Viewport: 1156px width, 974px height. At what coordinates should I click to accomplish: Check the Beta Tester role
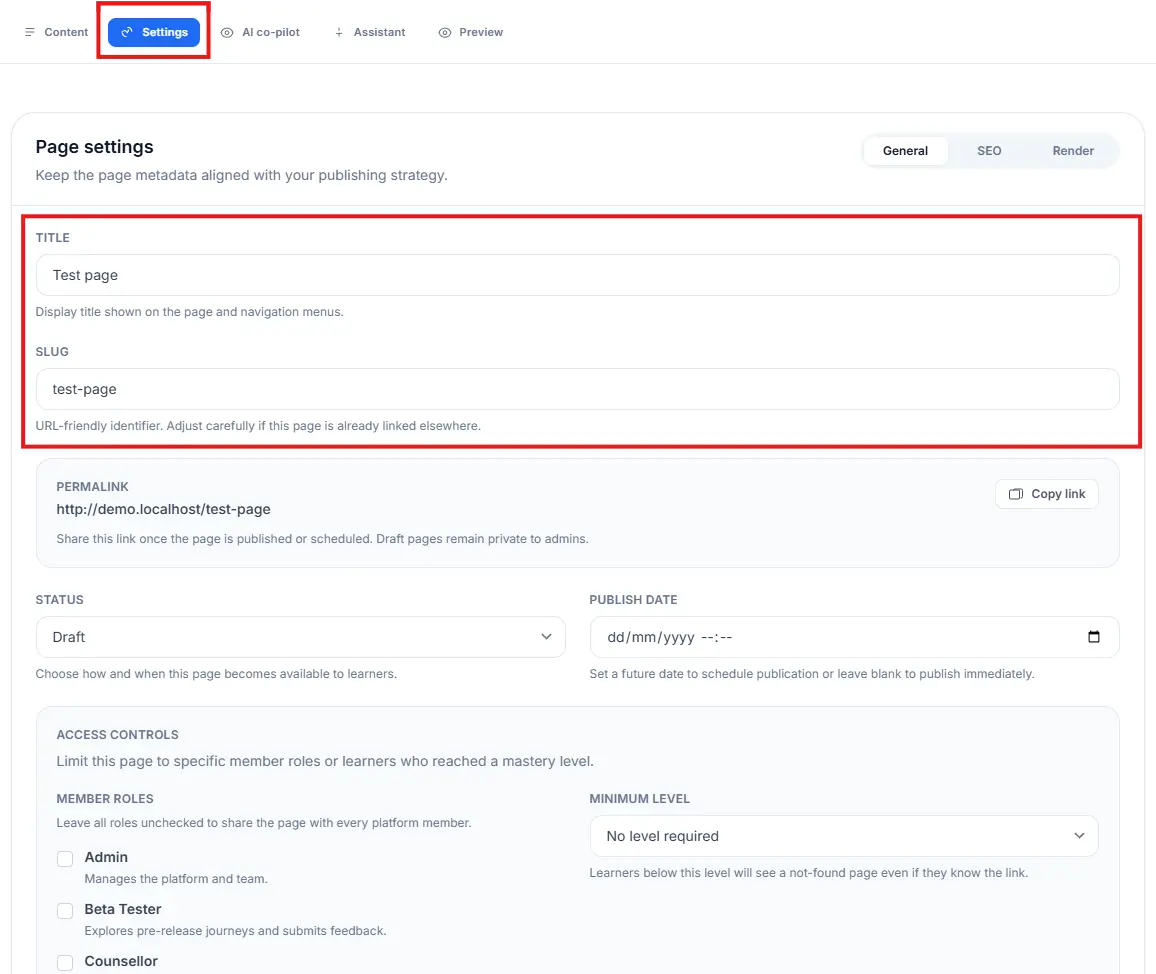pyautogui.click(x=65, y=910)
